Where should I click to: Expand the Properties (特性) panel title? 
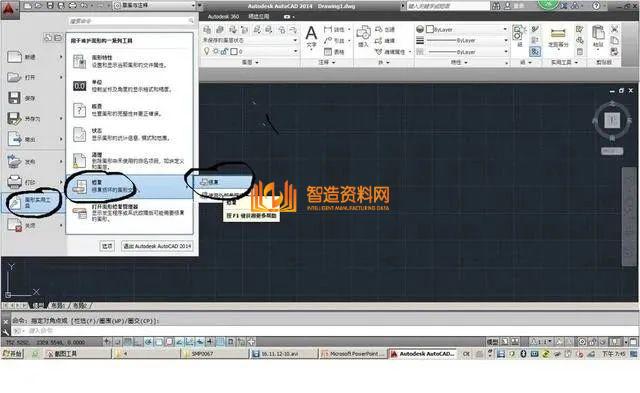point(459,62)
